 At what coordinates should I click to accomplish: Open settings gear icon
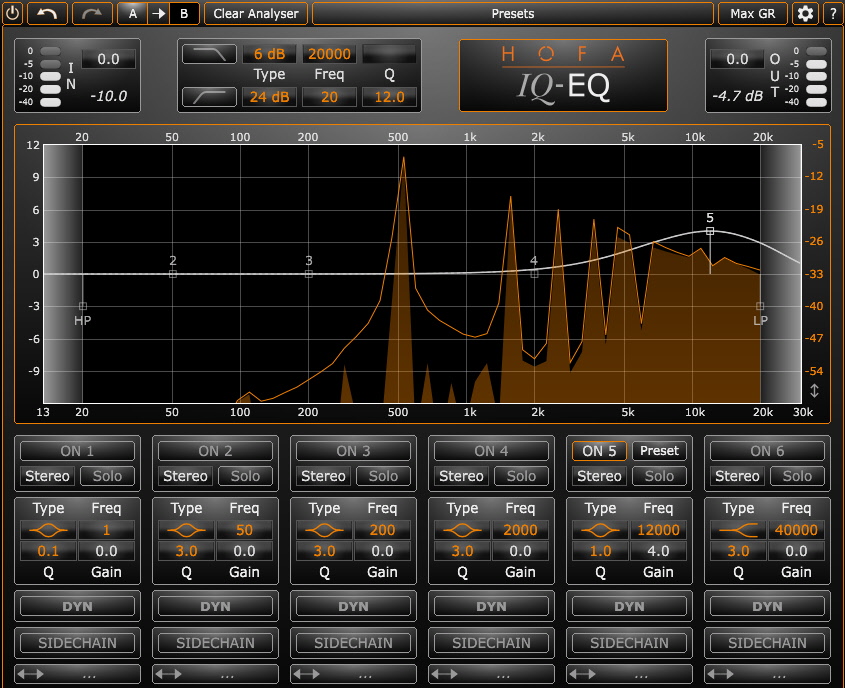click(805, 13)
